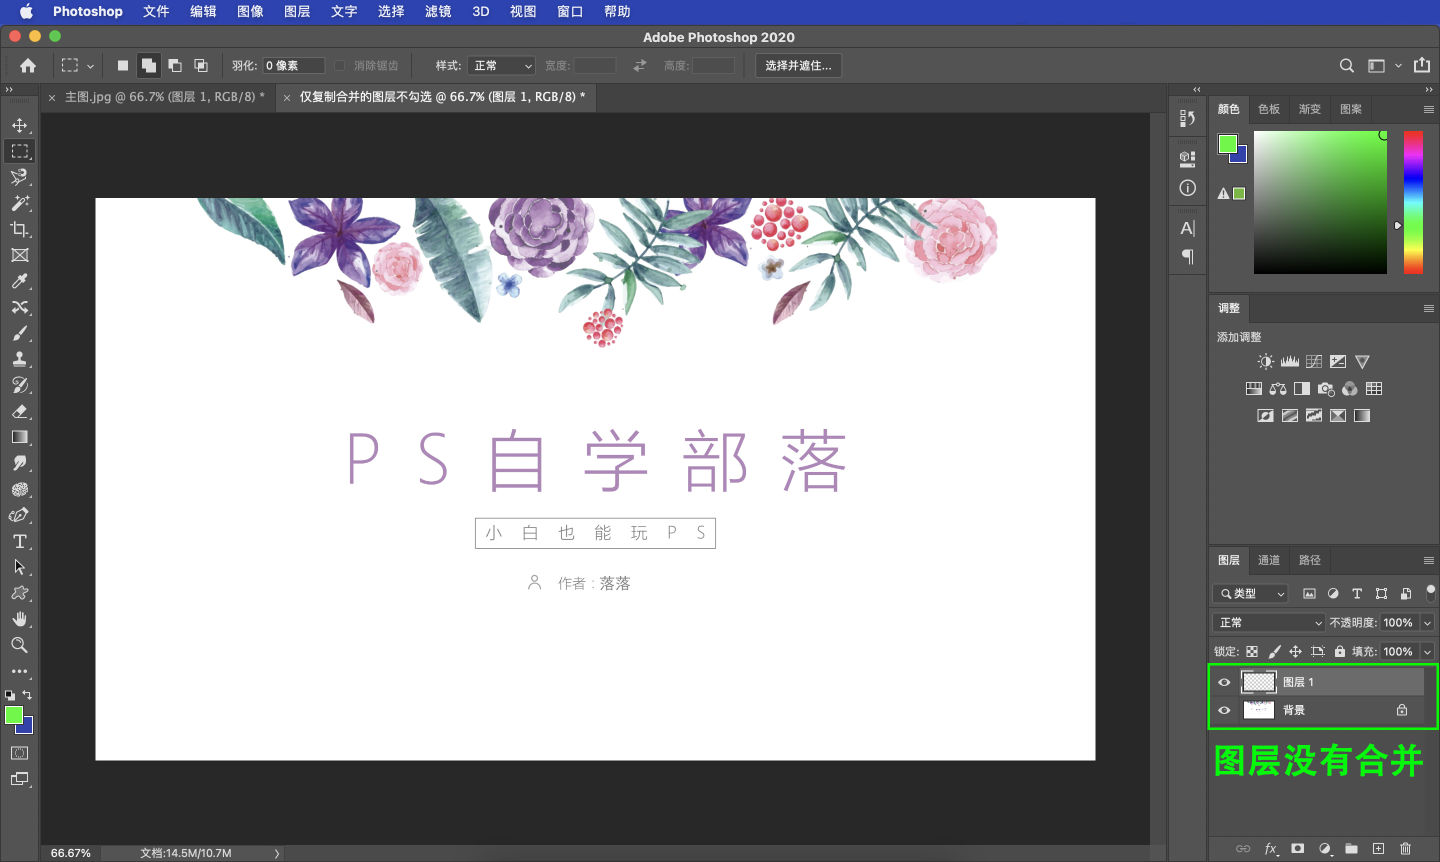The height and width of the screenshot is (862, 1440).
Task: Click the 选择并遮住 button
Action: tap(798, 65)
